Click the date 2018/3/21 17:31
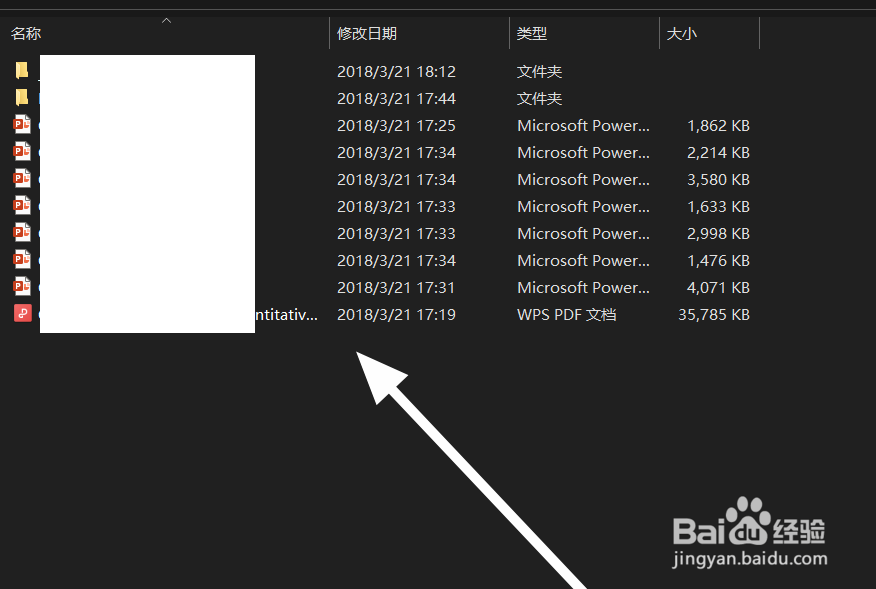 pos(396,288)
